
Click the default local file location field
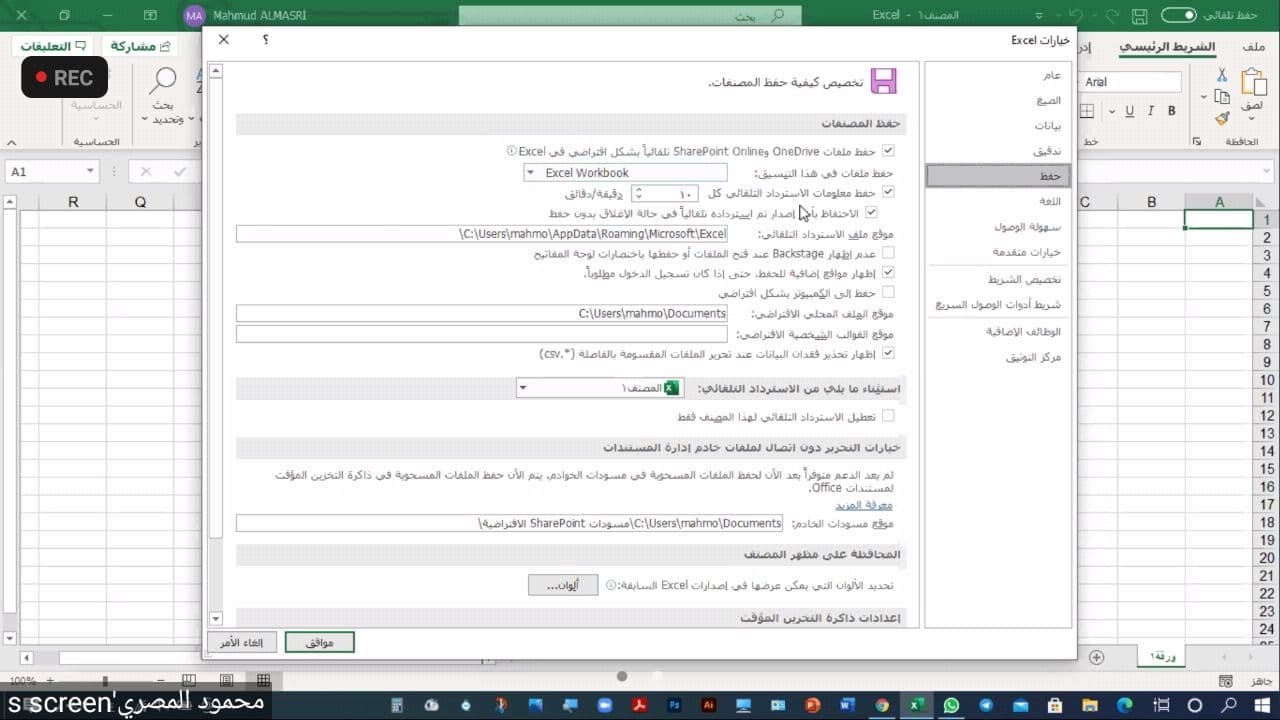coord(482,313)
